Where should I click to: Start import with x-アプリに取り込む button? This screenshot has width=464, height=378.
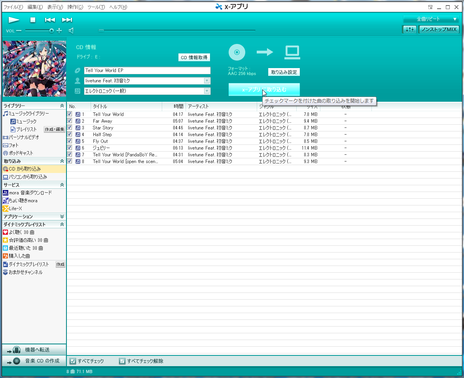pos(264,89)
